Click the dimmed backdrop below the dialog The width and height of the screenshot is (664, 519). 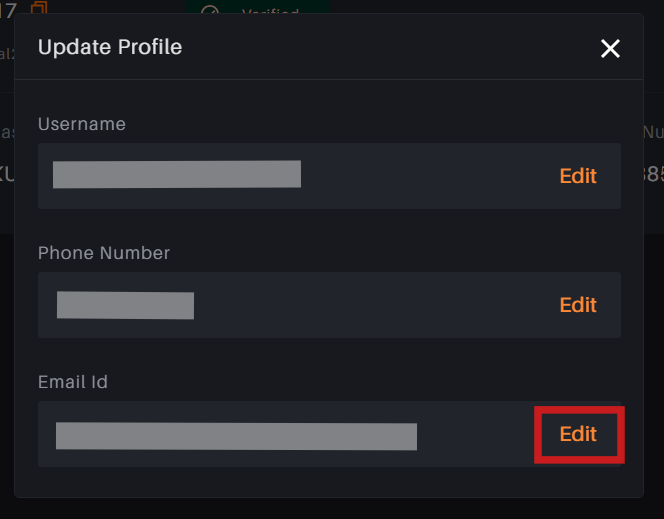[332, 509]
